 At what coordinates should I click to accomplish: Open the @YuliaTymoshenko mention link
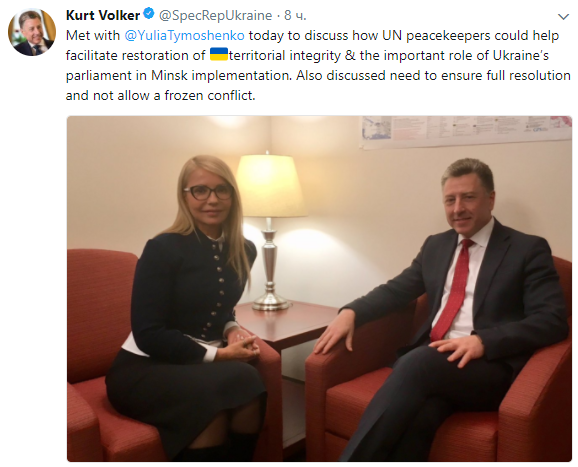184,35
